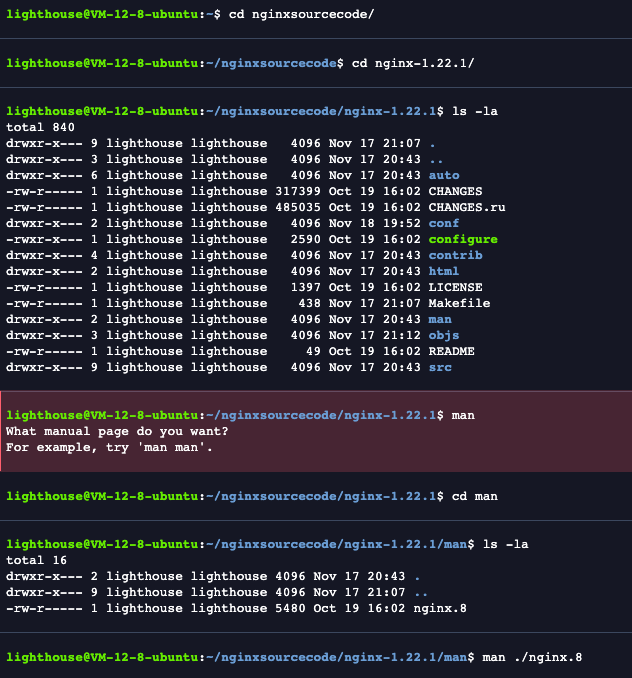
Task: Click the 'man ./nginx.8' command text
Action: [532, 657]
